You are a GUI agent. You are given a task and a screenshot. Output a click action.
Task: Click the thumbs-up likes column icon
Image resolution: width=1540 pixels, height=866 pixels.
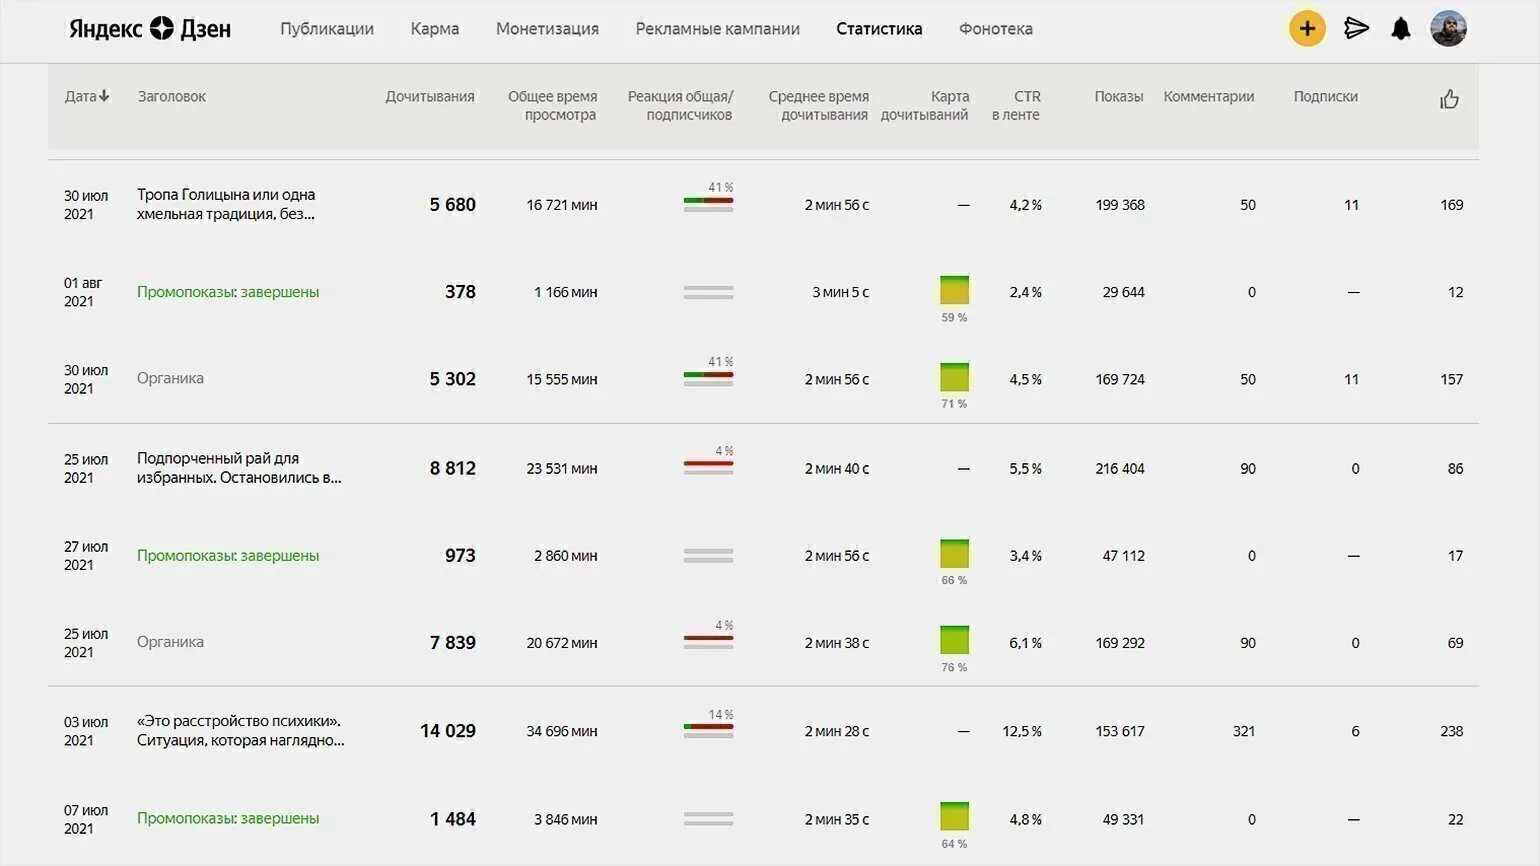pyautogui.click(x=1449, y=99)
